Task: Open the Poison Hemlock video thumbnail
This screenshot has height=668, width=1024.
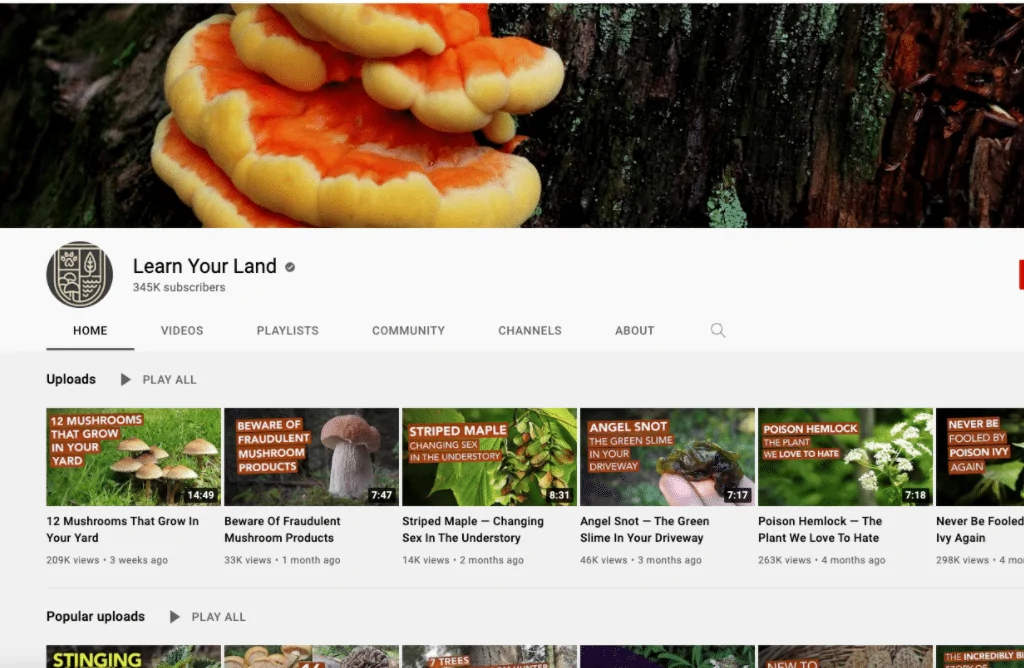Action: tap(845, 457)
